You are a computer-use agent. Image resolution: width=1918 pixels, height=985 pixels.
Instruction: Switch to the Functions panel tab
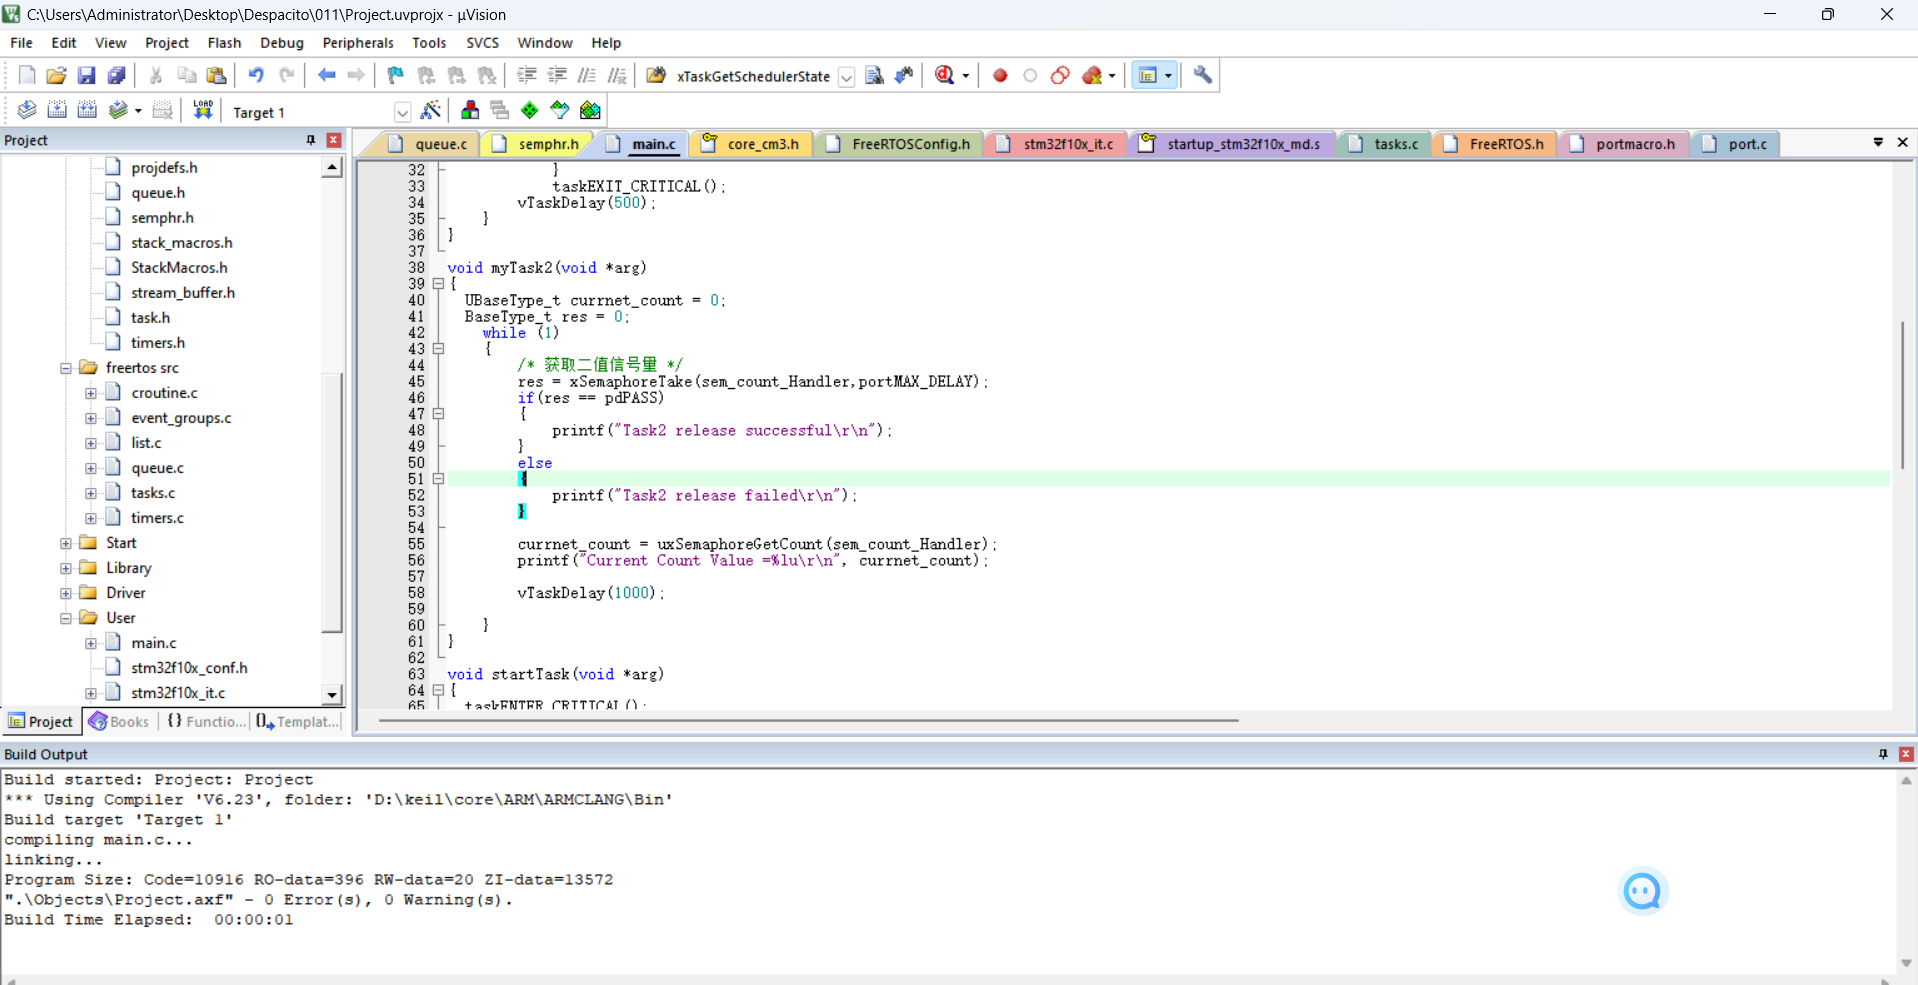[x=206, y=721]
